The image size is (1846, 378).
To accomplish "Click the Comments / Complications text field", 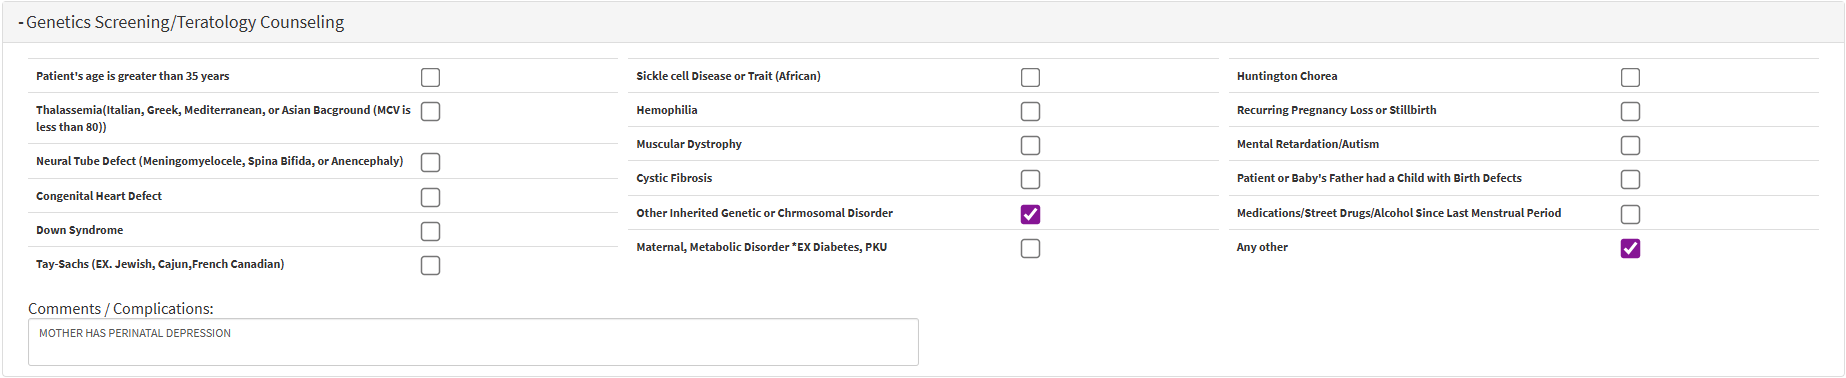I will pos(473,342).
